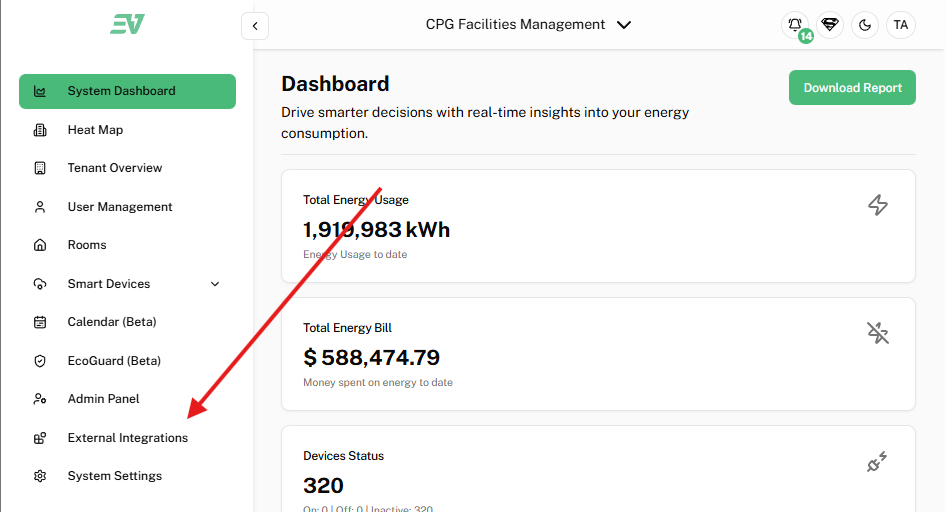Open the TA user avatar menu
Screen dimensions: 946x512
click(900, 25)
